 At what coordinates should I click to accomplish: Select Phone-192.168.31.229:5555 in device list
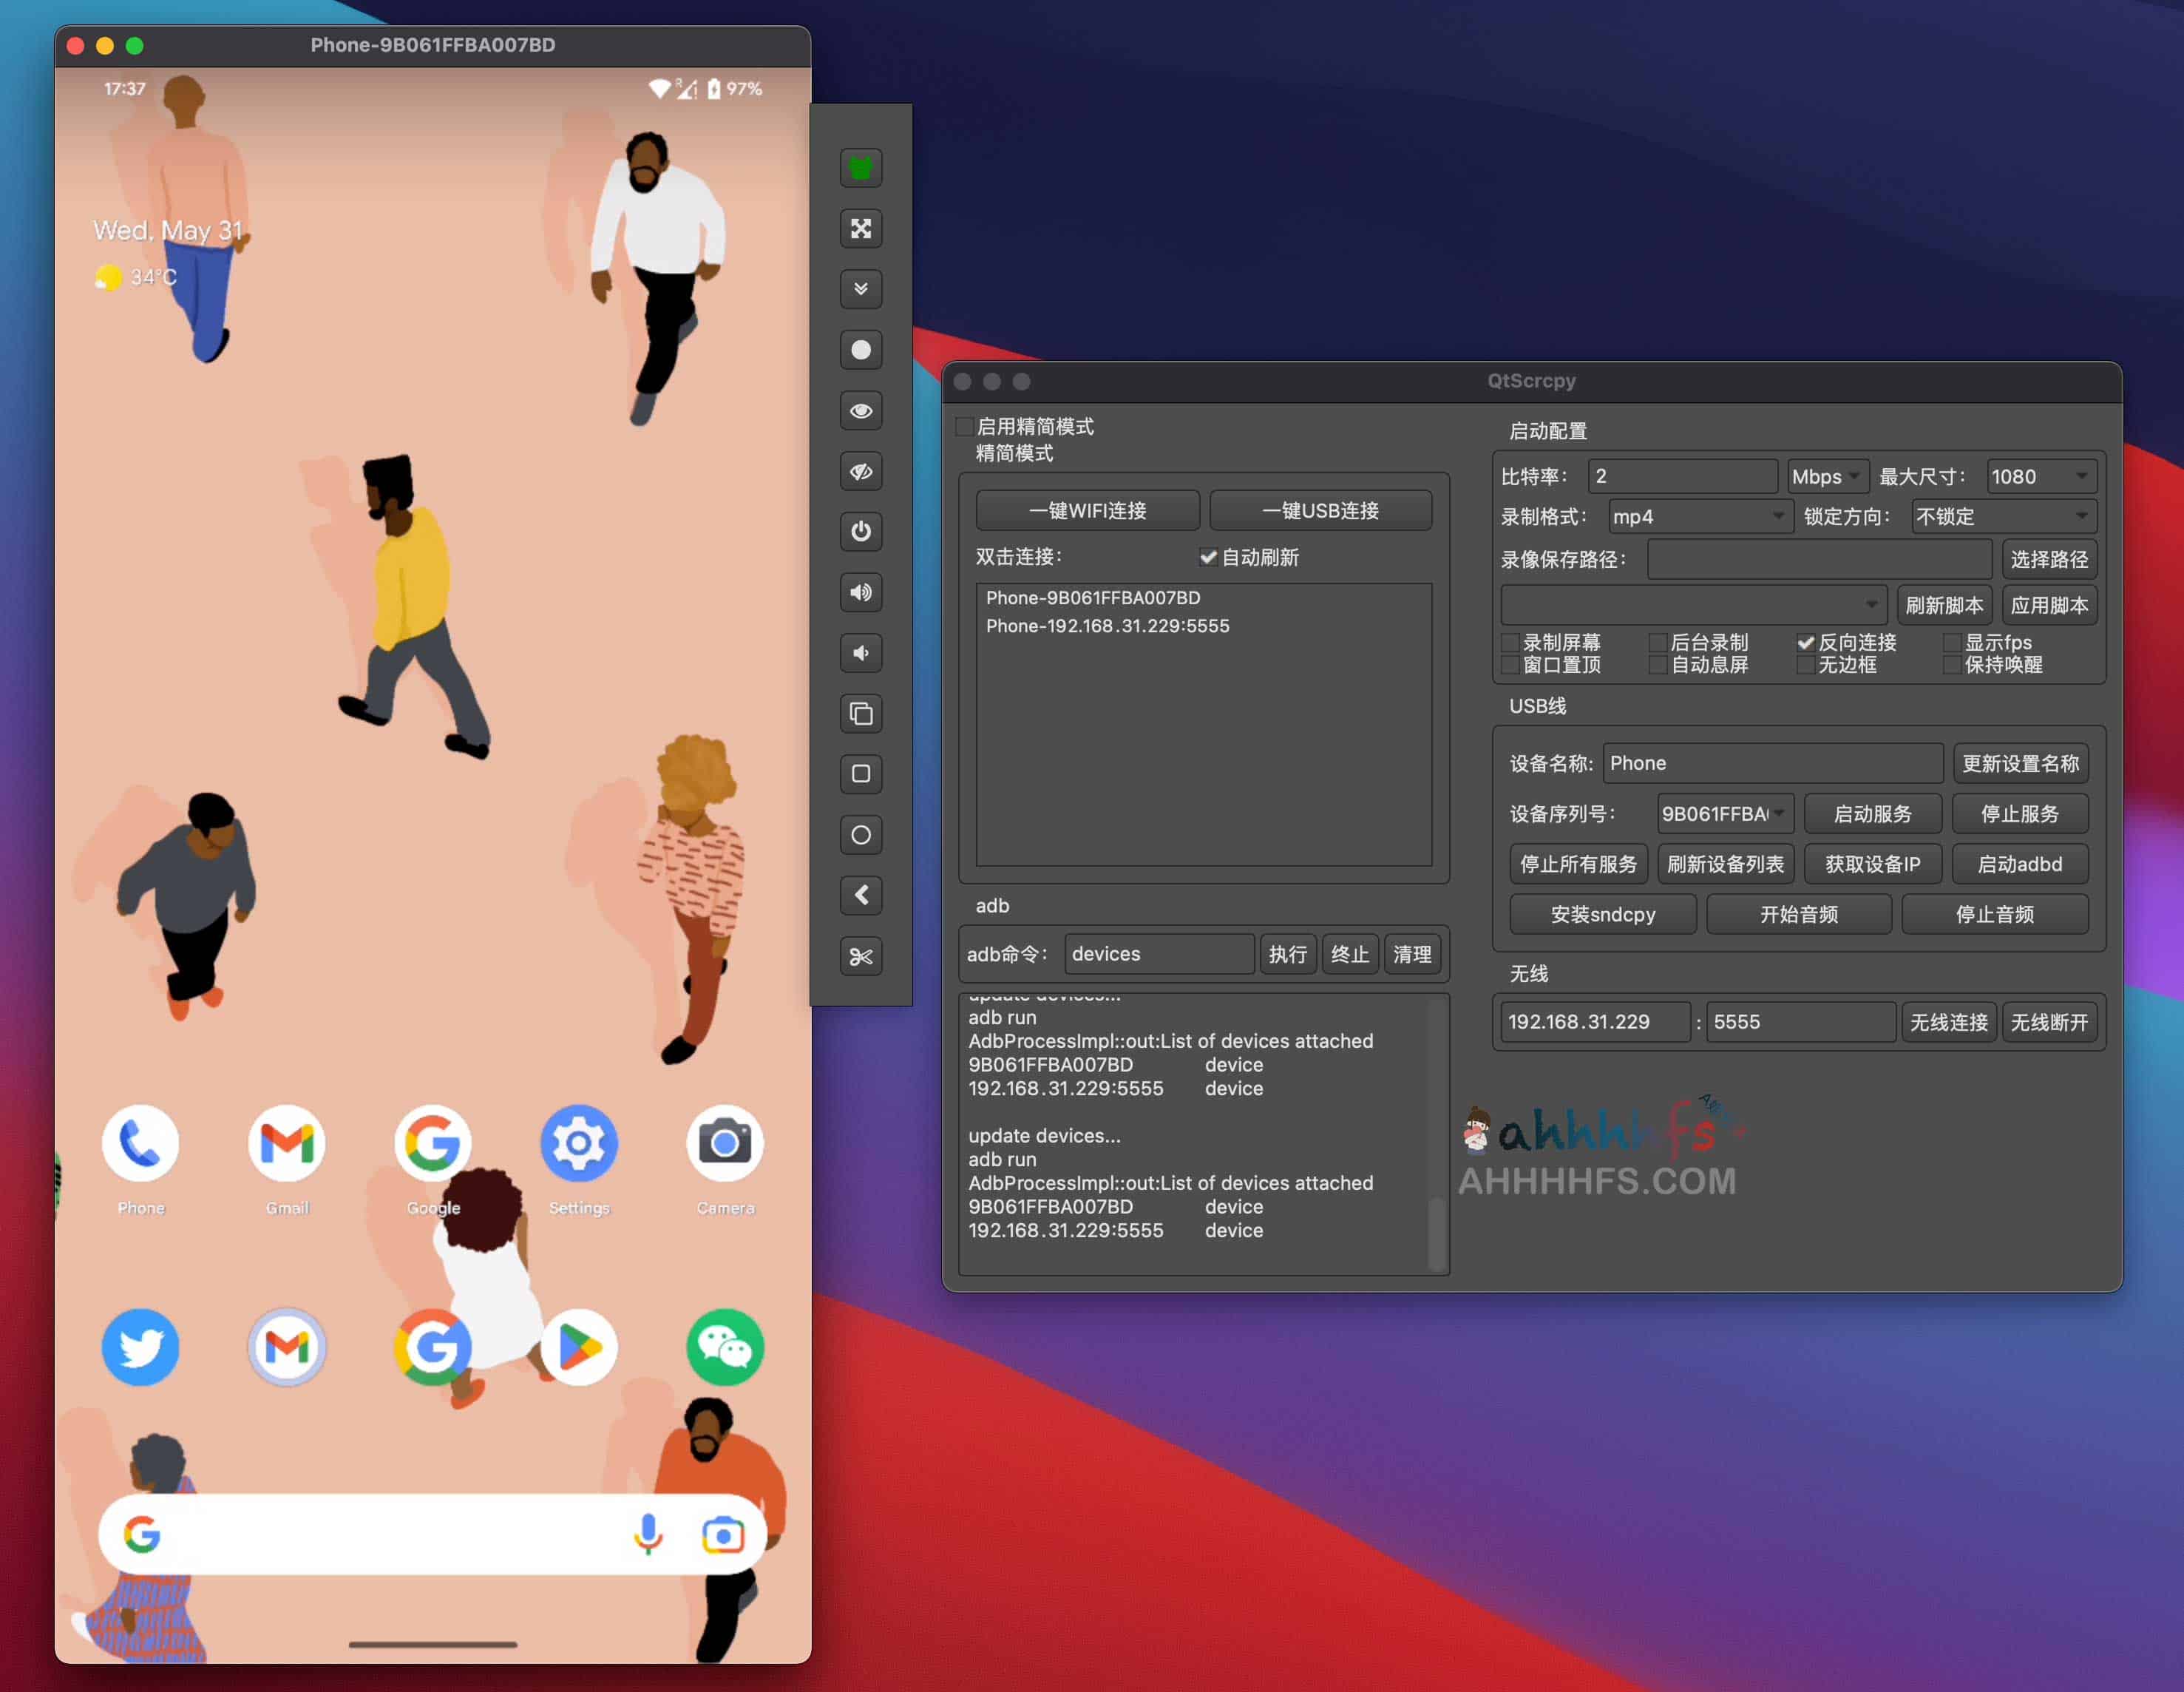(1108, 625)
